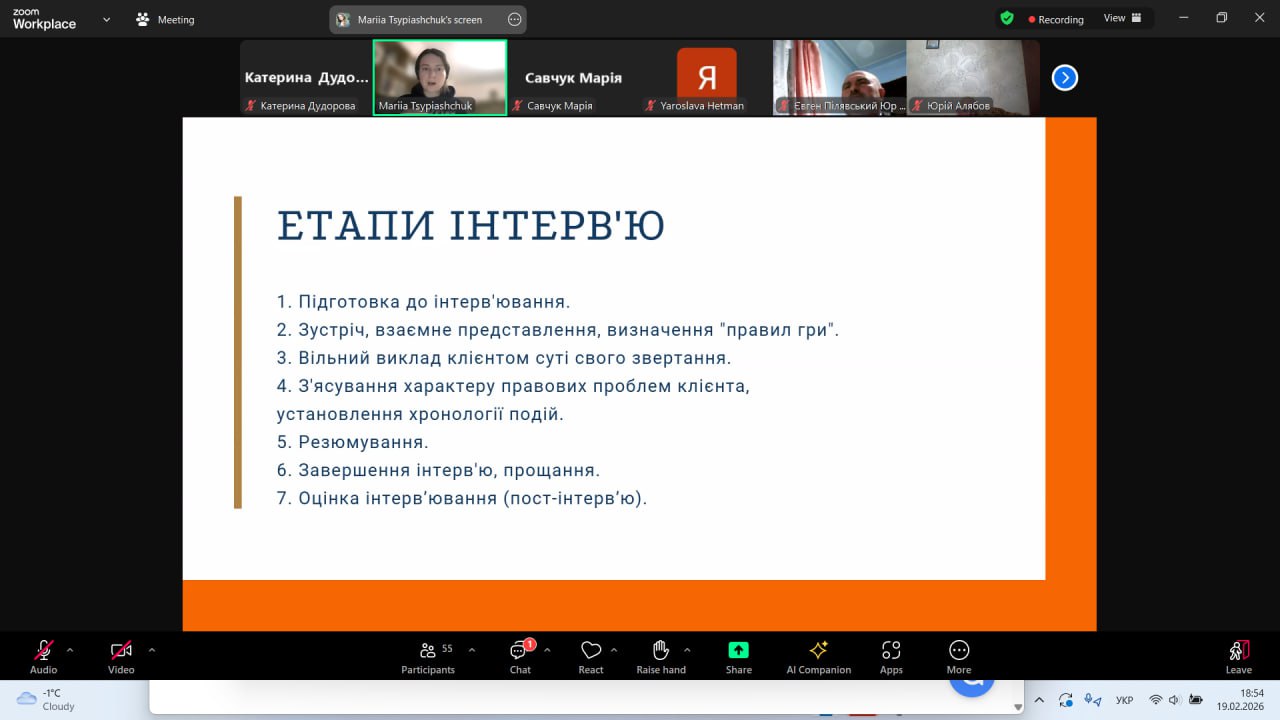The height and width of the screenshot is (720, 1280).
Task: Open AI Companion
Action: [818, 656]
